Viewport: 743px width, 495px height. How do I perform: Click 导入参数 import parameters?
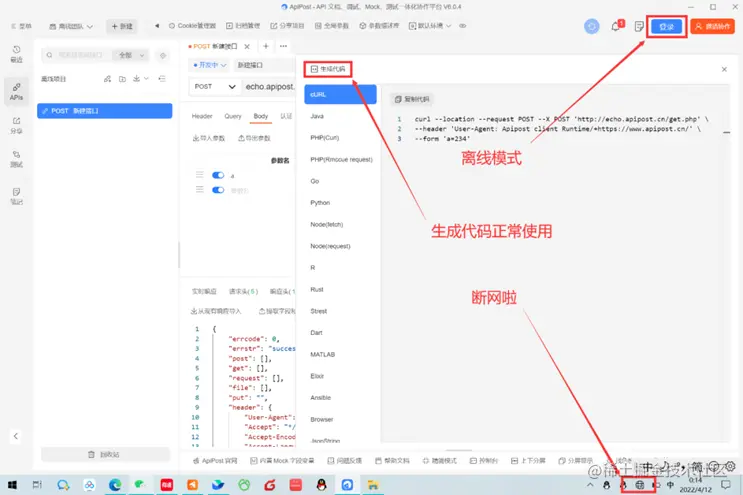point(208,138)
